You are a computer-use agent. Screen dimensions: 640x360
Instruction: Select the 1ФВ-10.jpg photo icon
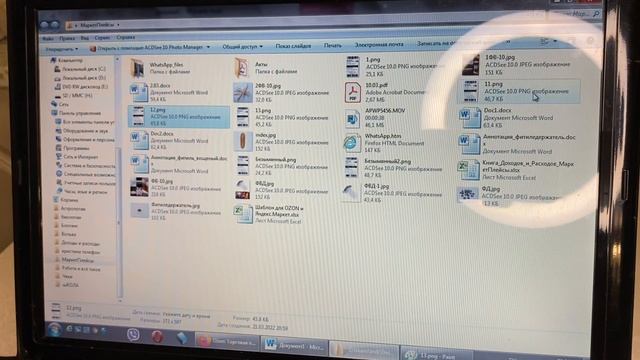(x=471, y=65)
